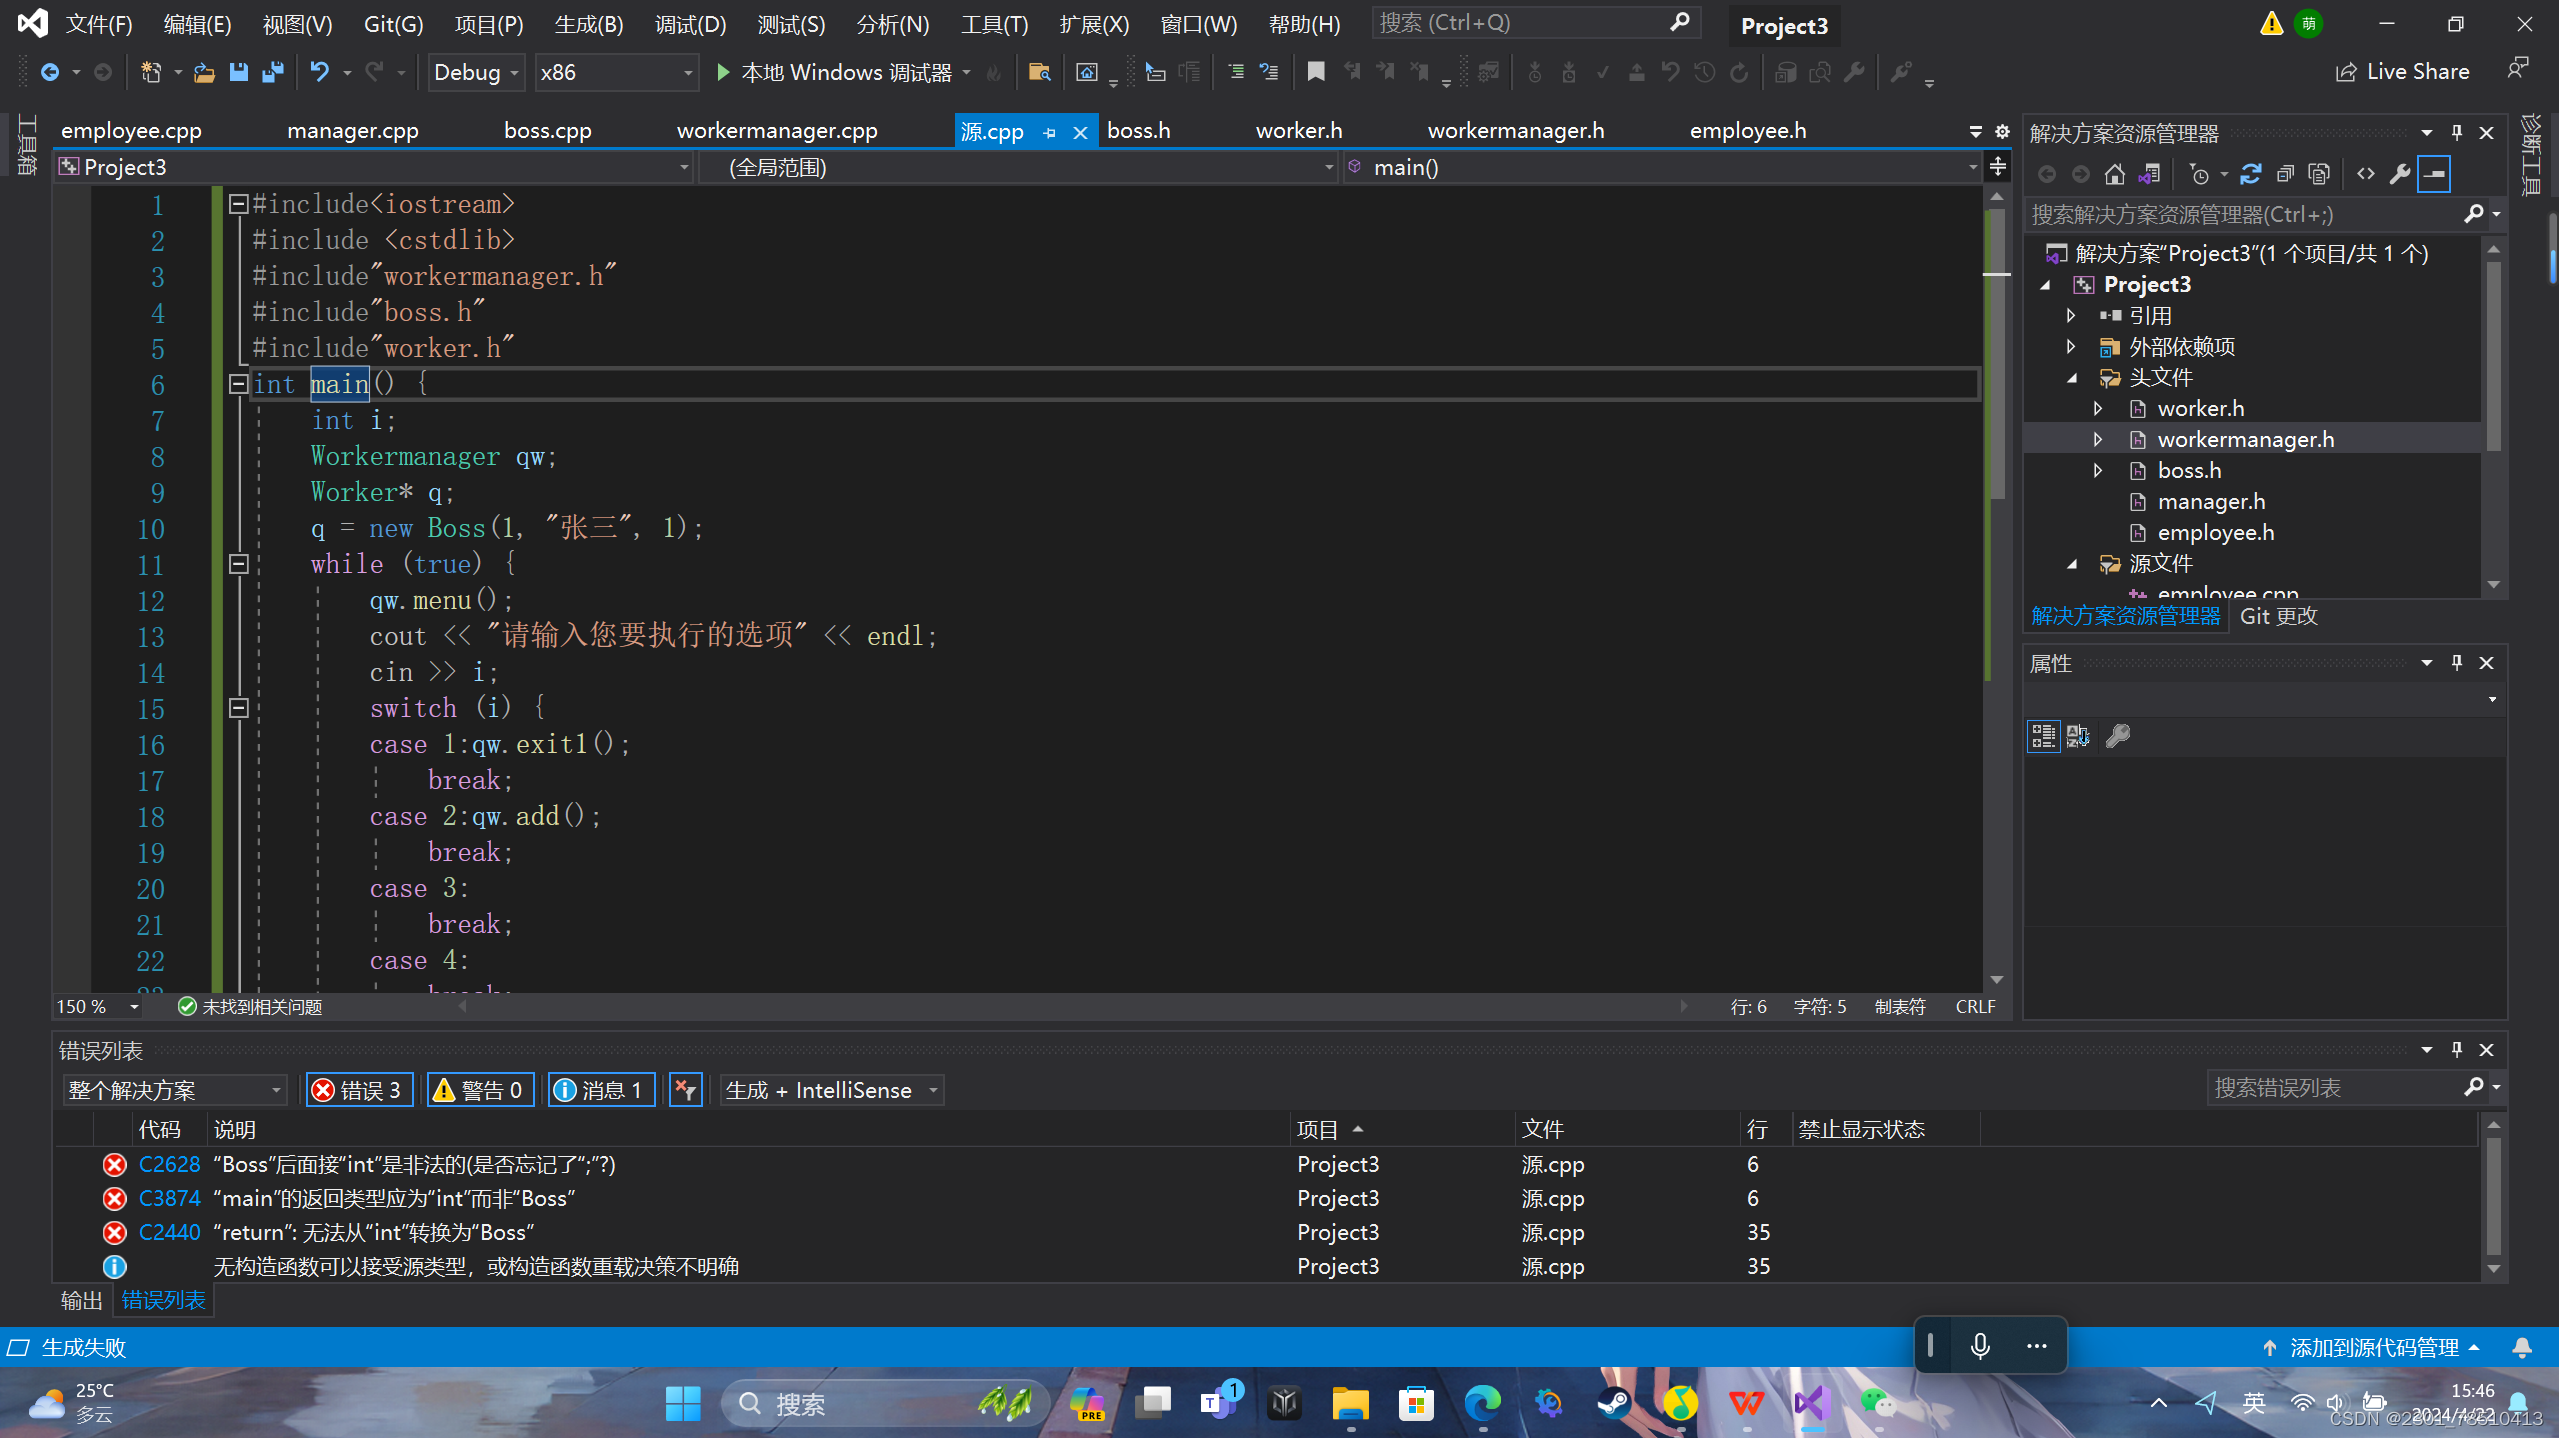Screen dimensions: 2559x1438
Task: Save the current file with the disk icon
Action: [x=238, y=72]
